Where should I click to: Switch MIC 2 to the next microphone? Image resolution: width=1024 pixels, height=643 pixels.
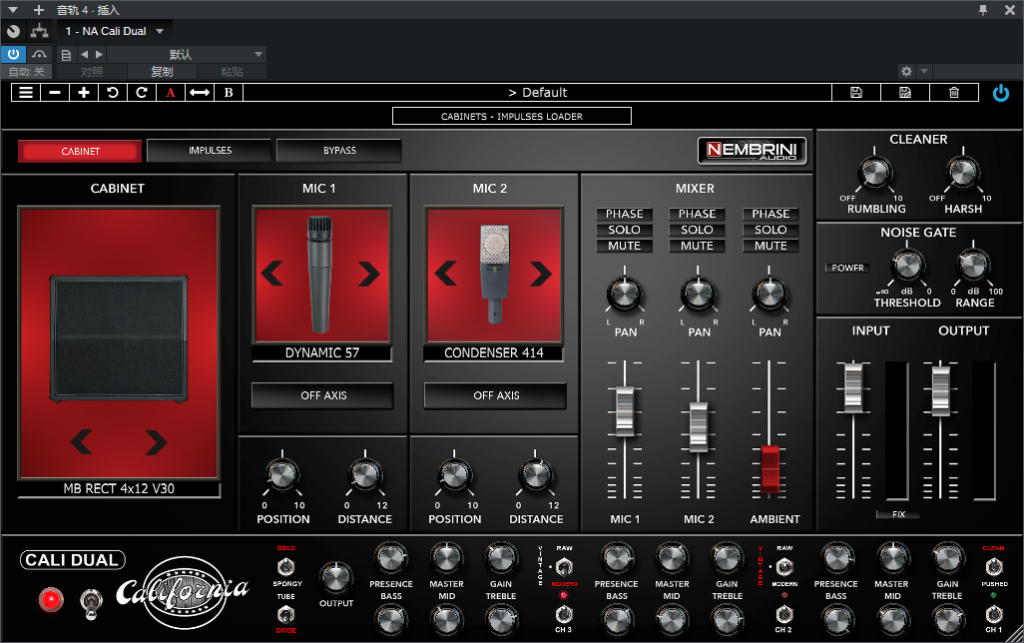click(541, 274)
